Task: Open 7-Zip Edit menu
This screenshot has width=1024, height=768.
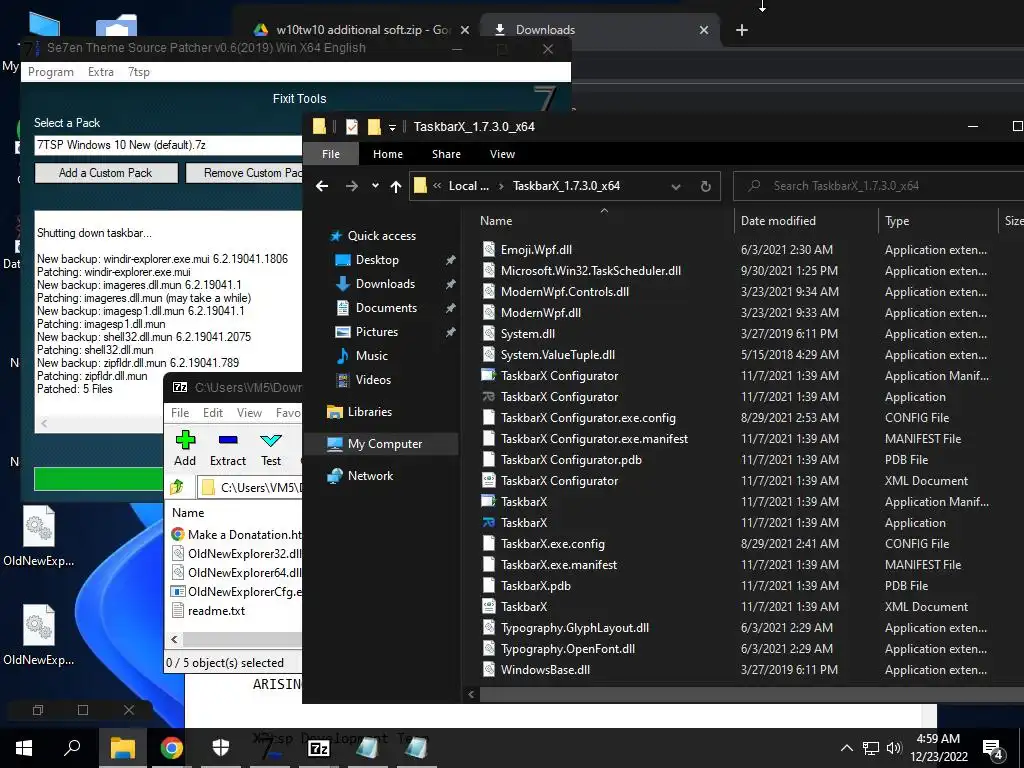Action: [x=213, y=413]
